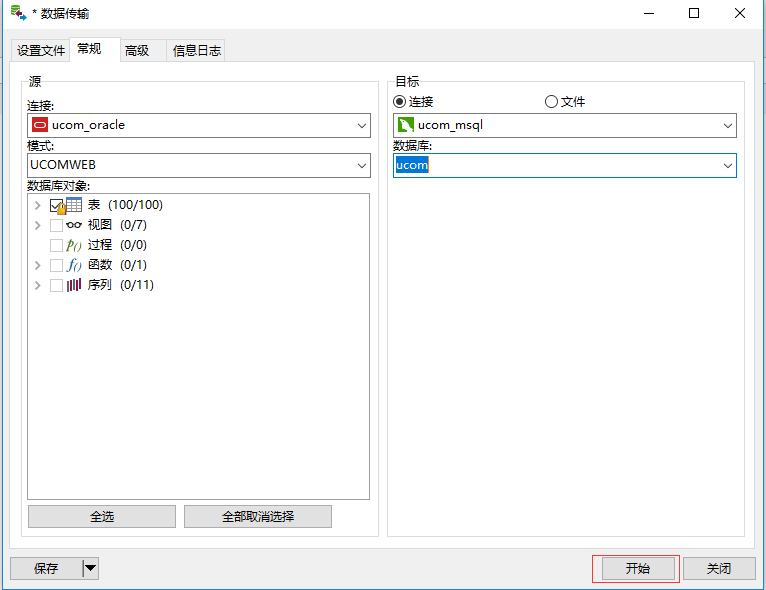Check the 序列 (0/11) checkbox
766x590 pixels.
point(56,285)
